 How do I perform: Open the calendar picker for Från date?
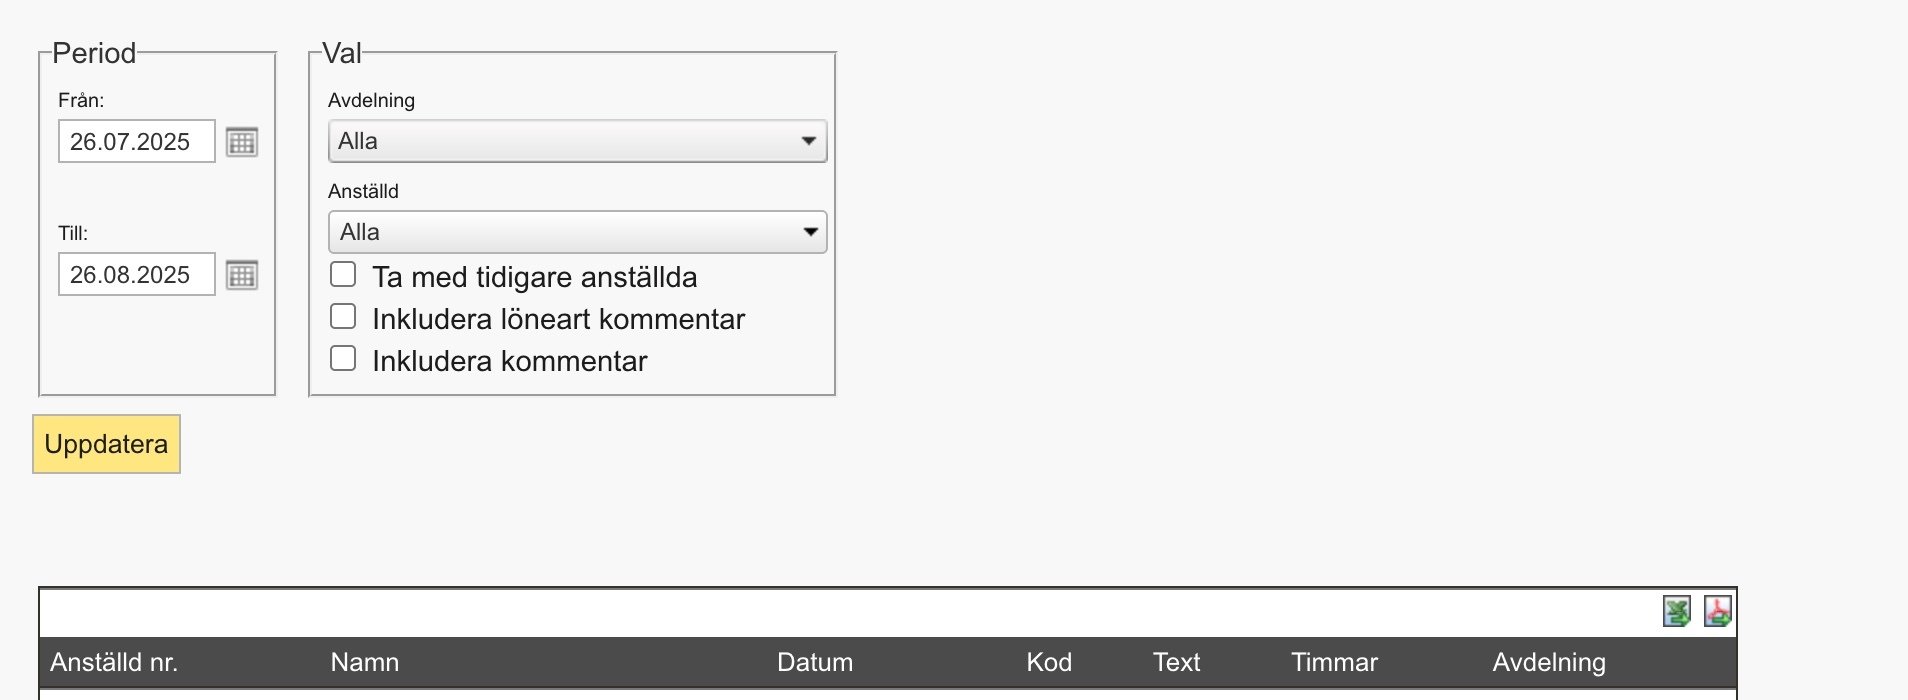tap(241, 142)
